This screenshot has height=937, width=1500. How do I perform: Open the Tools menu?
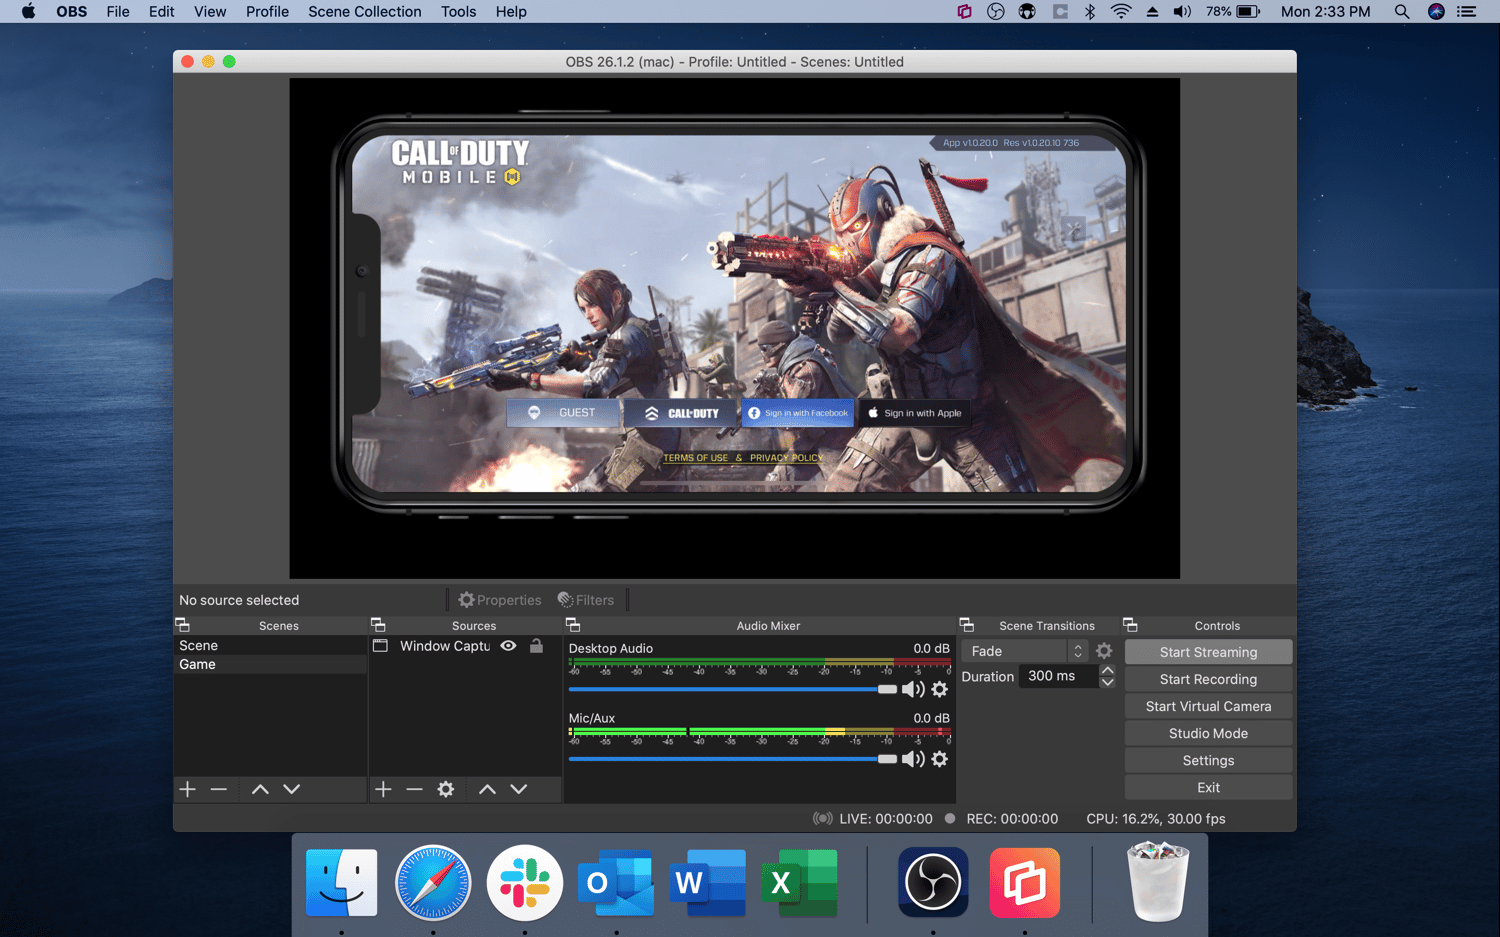458,11
